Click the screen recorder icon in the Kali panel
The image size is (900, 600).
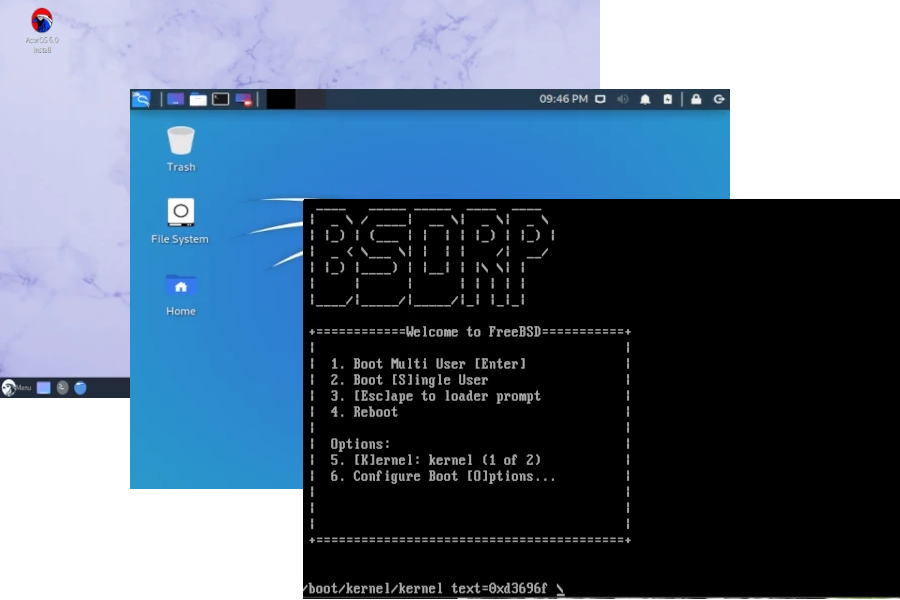pyautogui.click(x=243, y=99)
